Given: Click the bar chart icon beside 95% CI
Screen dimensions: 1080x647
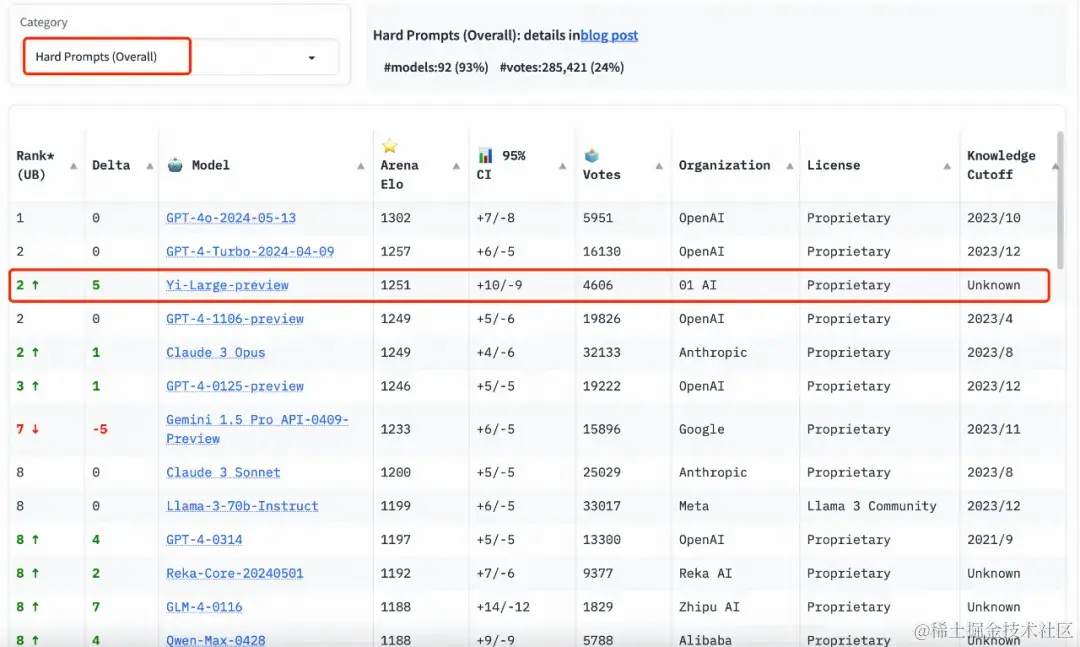Looking at the screenshot, I should pyautogui.click(x=486, y=156).
